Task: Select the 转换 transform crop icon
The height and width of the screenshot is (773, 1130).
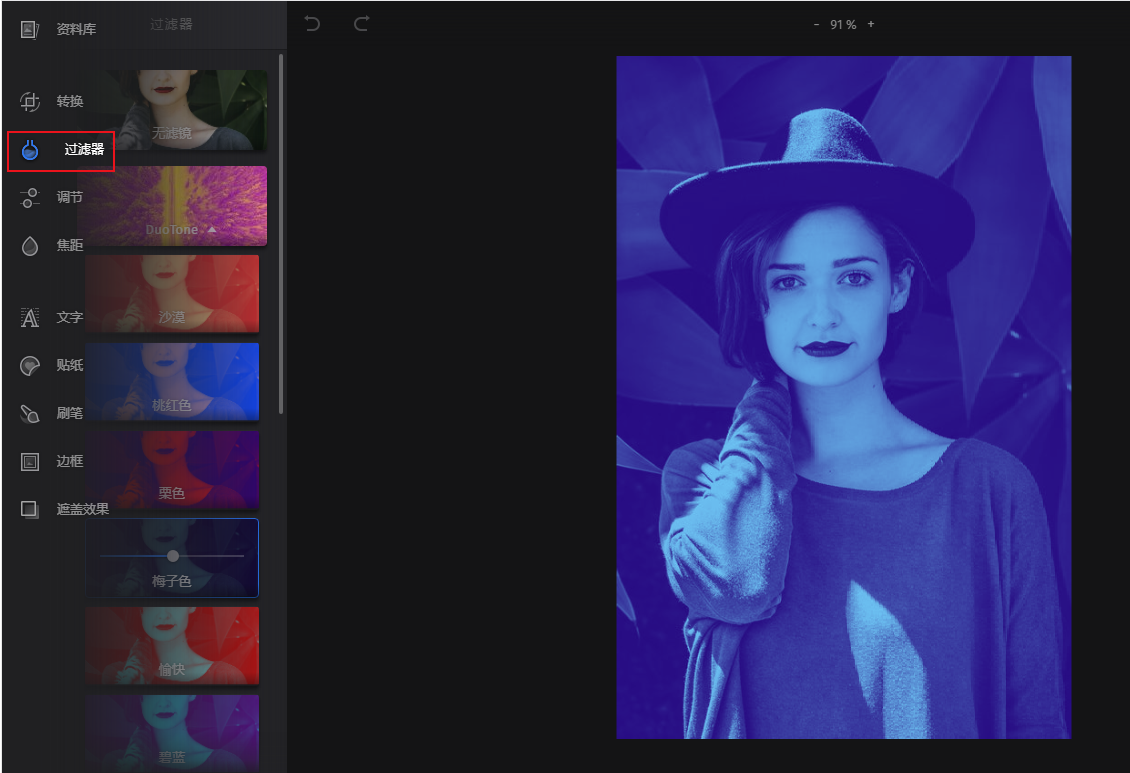Action: (30, 102)
